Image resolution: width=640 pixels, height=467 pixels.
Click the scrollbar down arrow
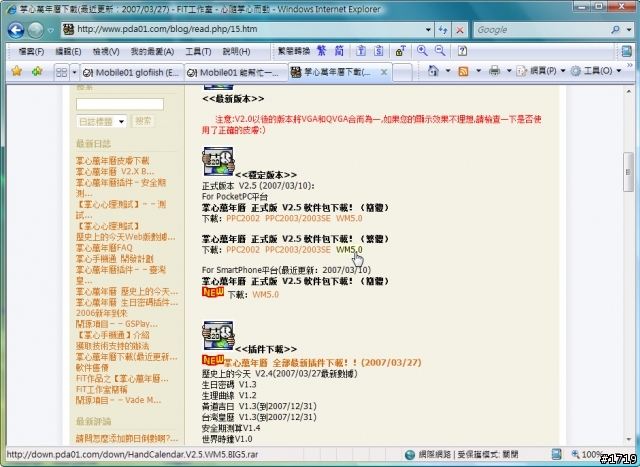pyautogui.click(x=629, y=440)
